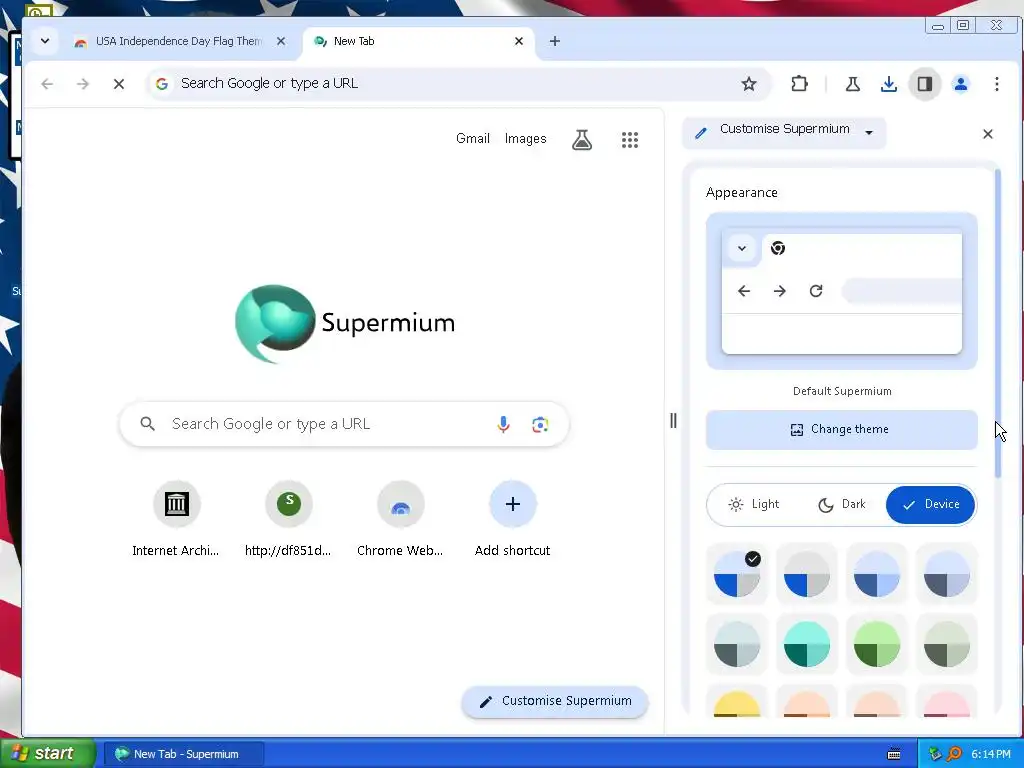Click the side panel scrollbar
Screen dimensions: 1024x768
[997, 323]
